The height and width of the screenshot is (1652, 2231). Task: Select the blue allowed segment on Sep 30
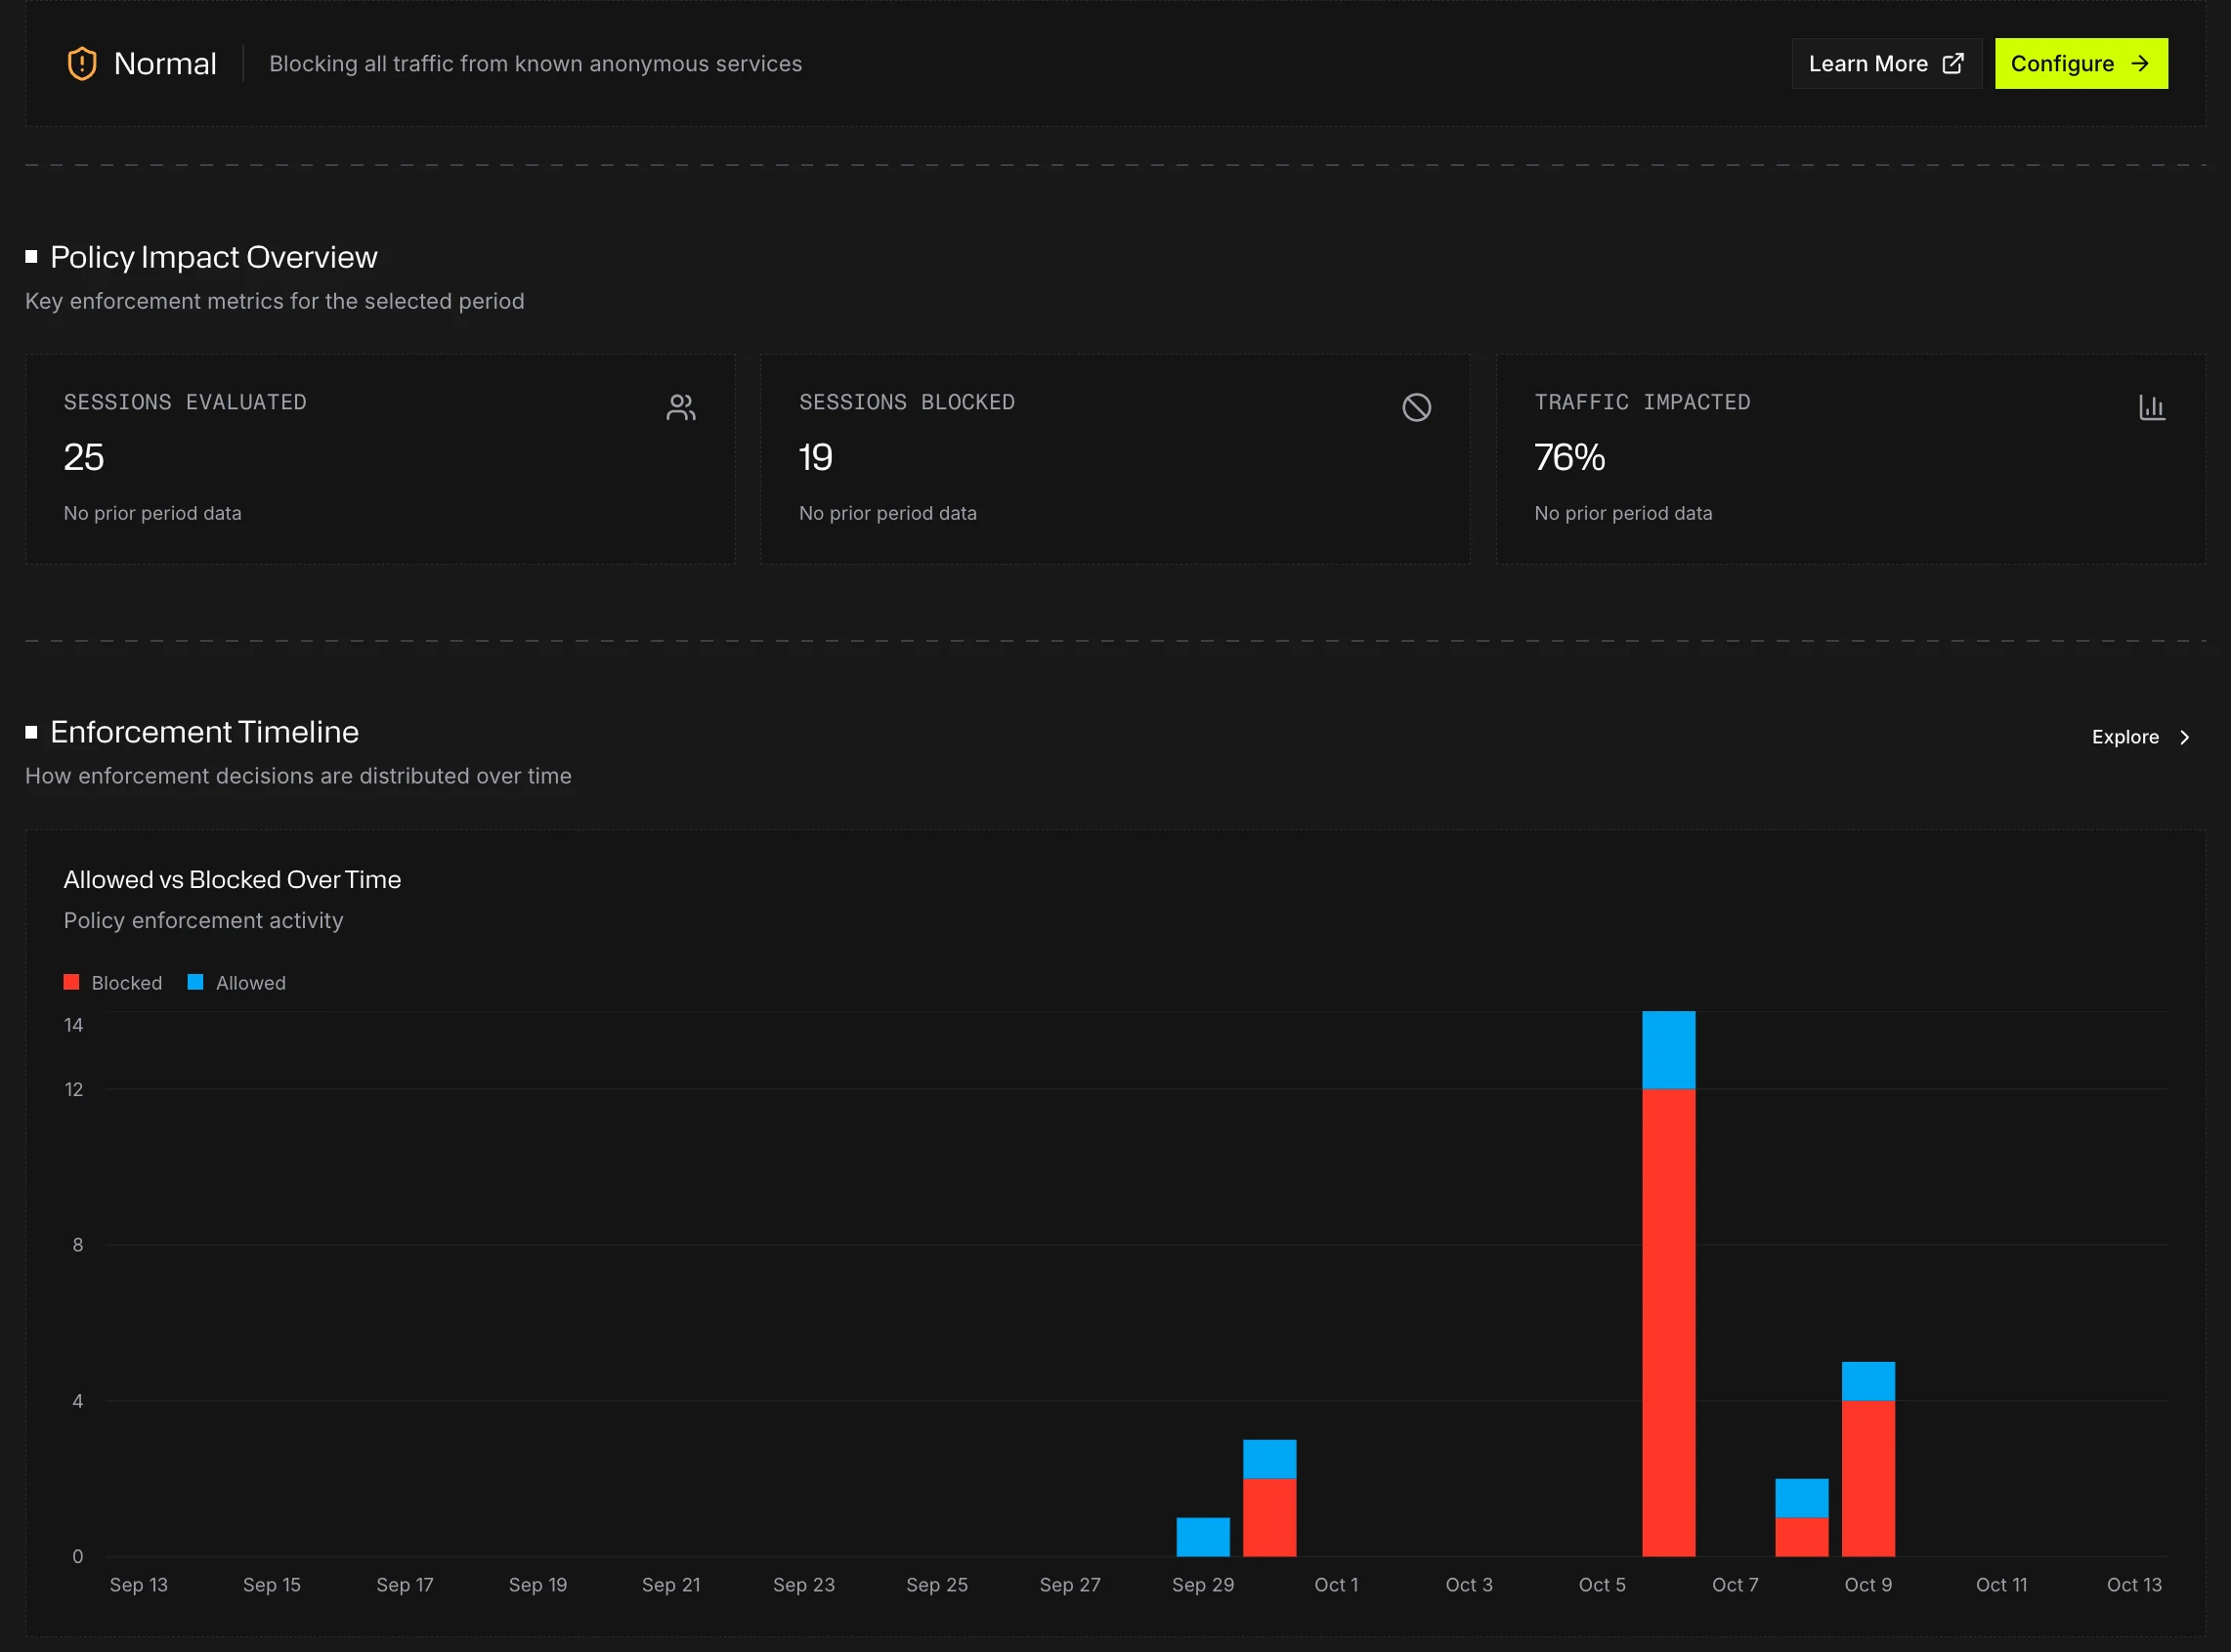point(1269,1459)
